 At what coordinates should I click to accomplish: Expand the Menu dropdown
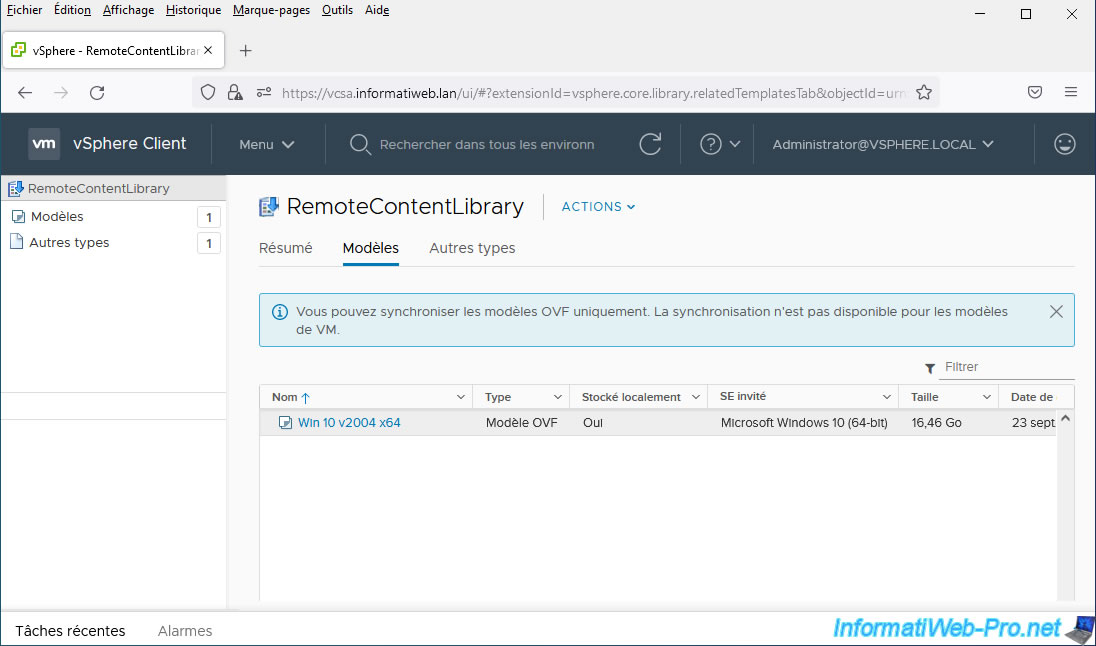pyautogui.click(x=267, y=145)
